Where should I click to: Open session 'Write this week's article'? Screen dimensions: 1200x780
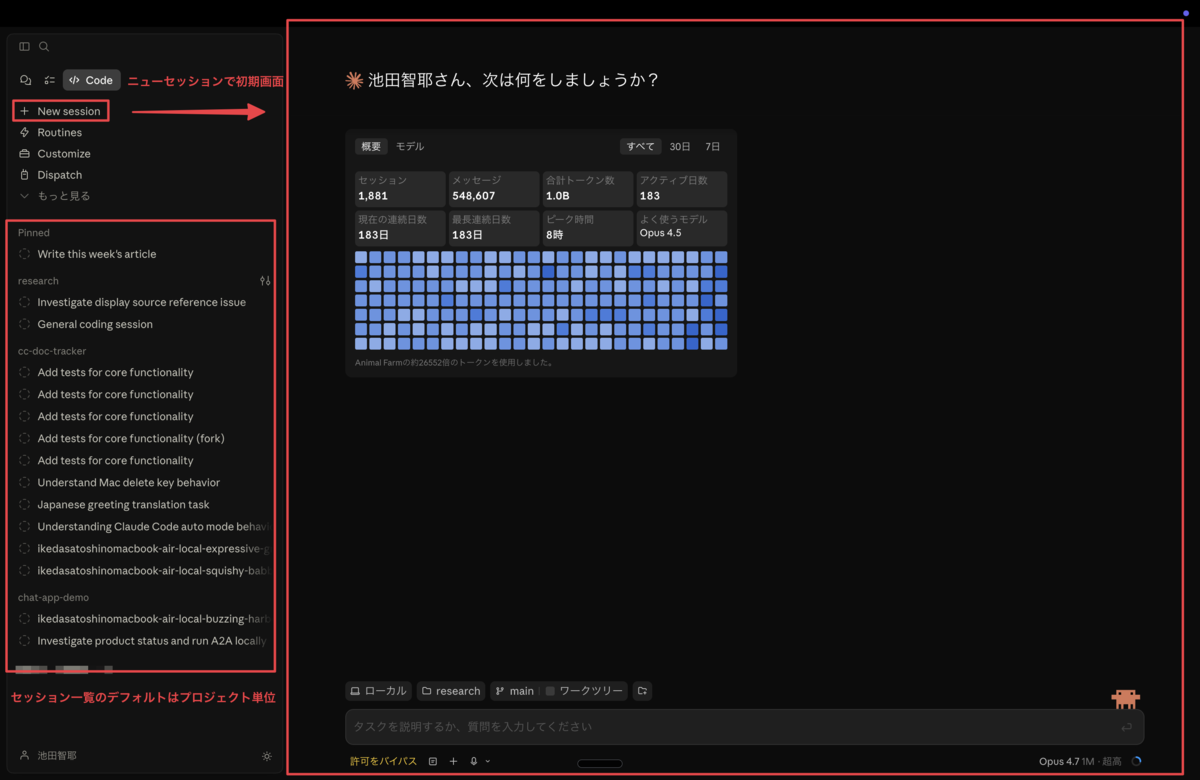pos(97,254)
